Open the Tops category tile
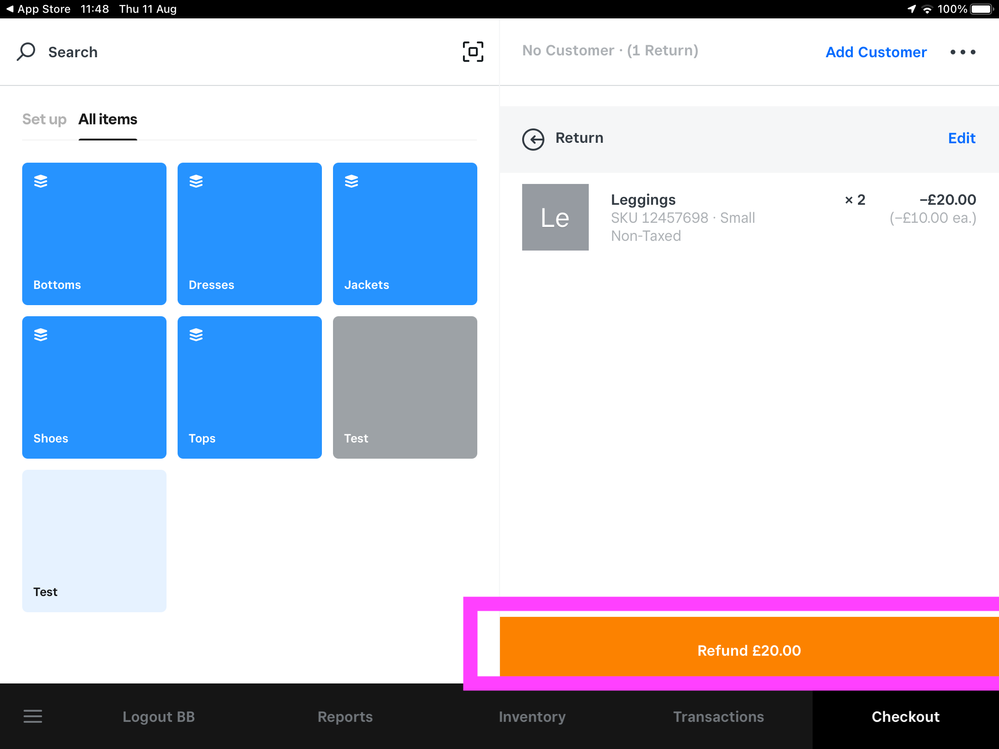999x749 pixels. (x=249, y=387)
